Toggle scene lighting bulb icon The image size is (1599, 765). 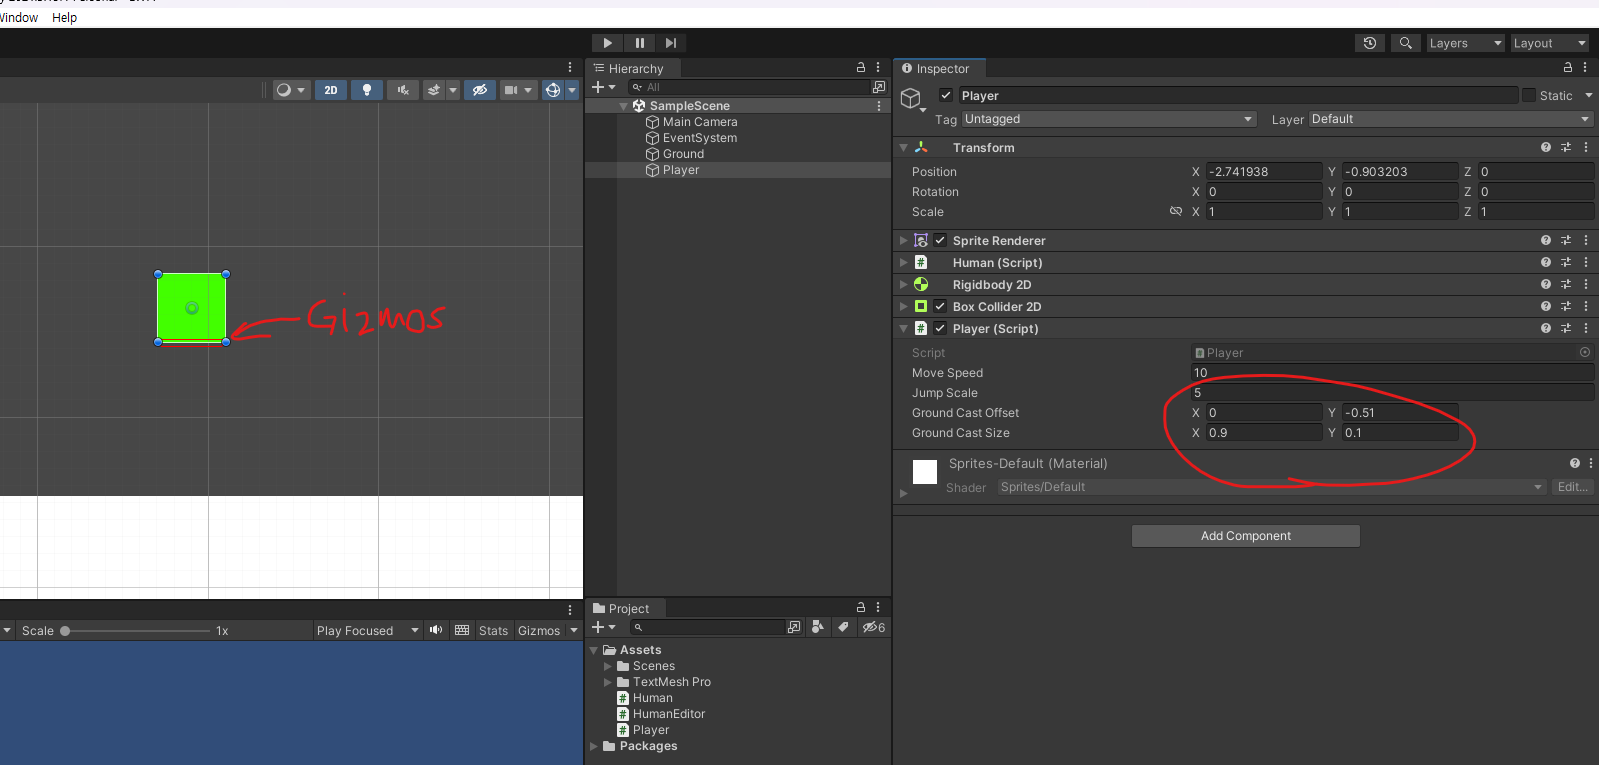point(367,90)
